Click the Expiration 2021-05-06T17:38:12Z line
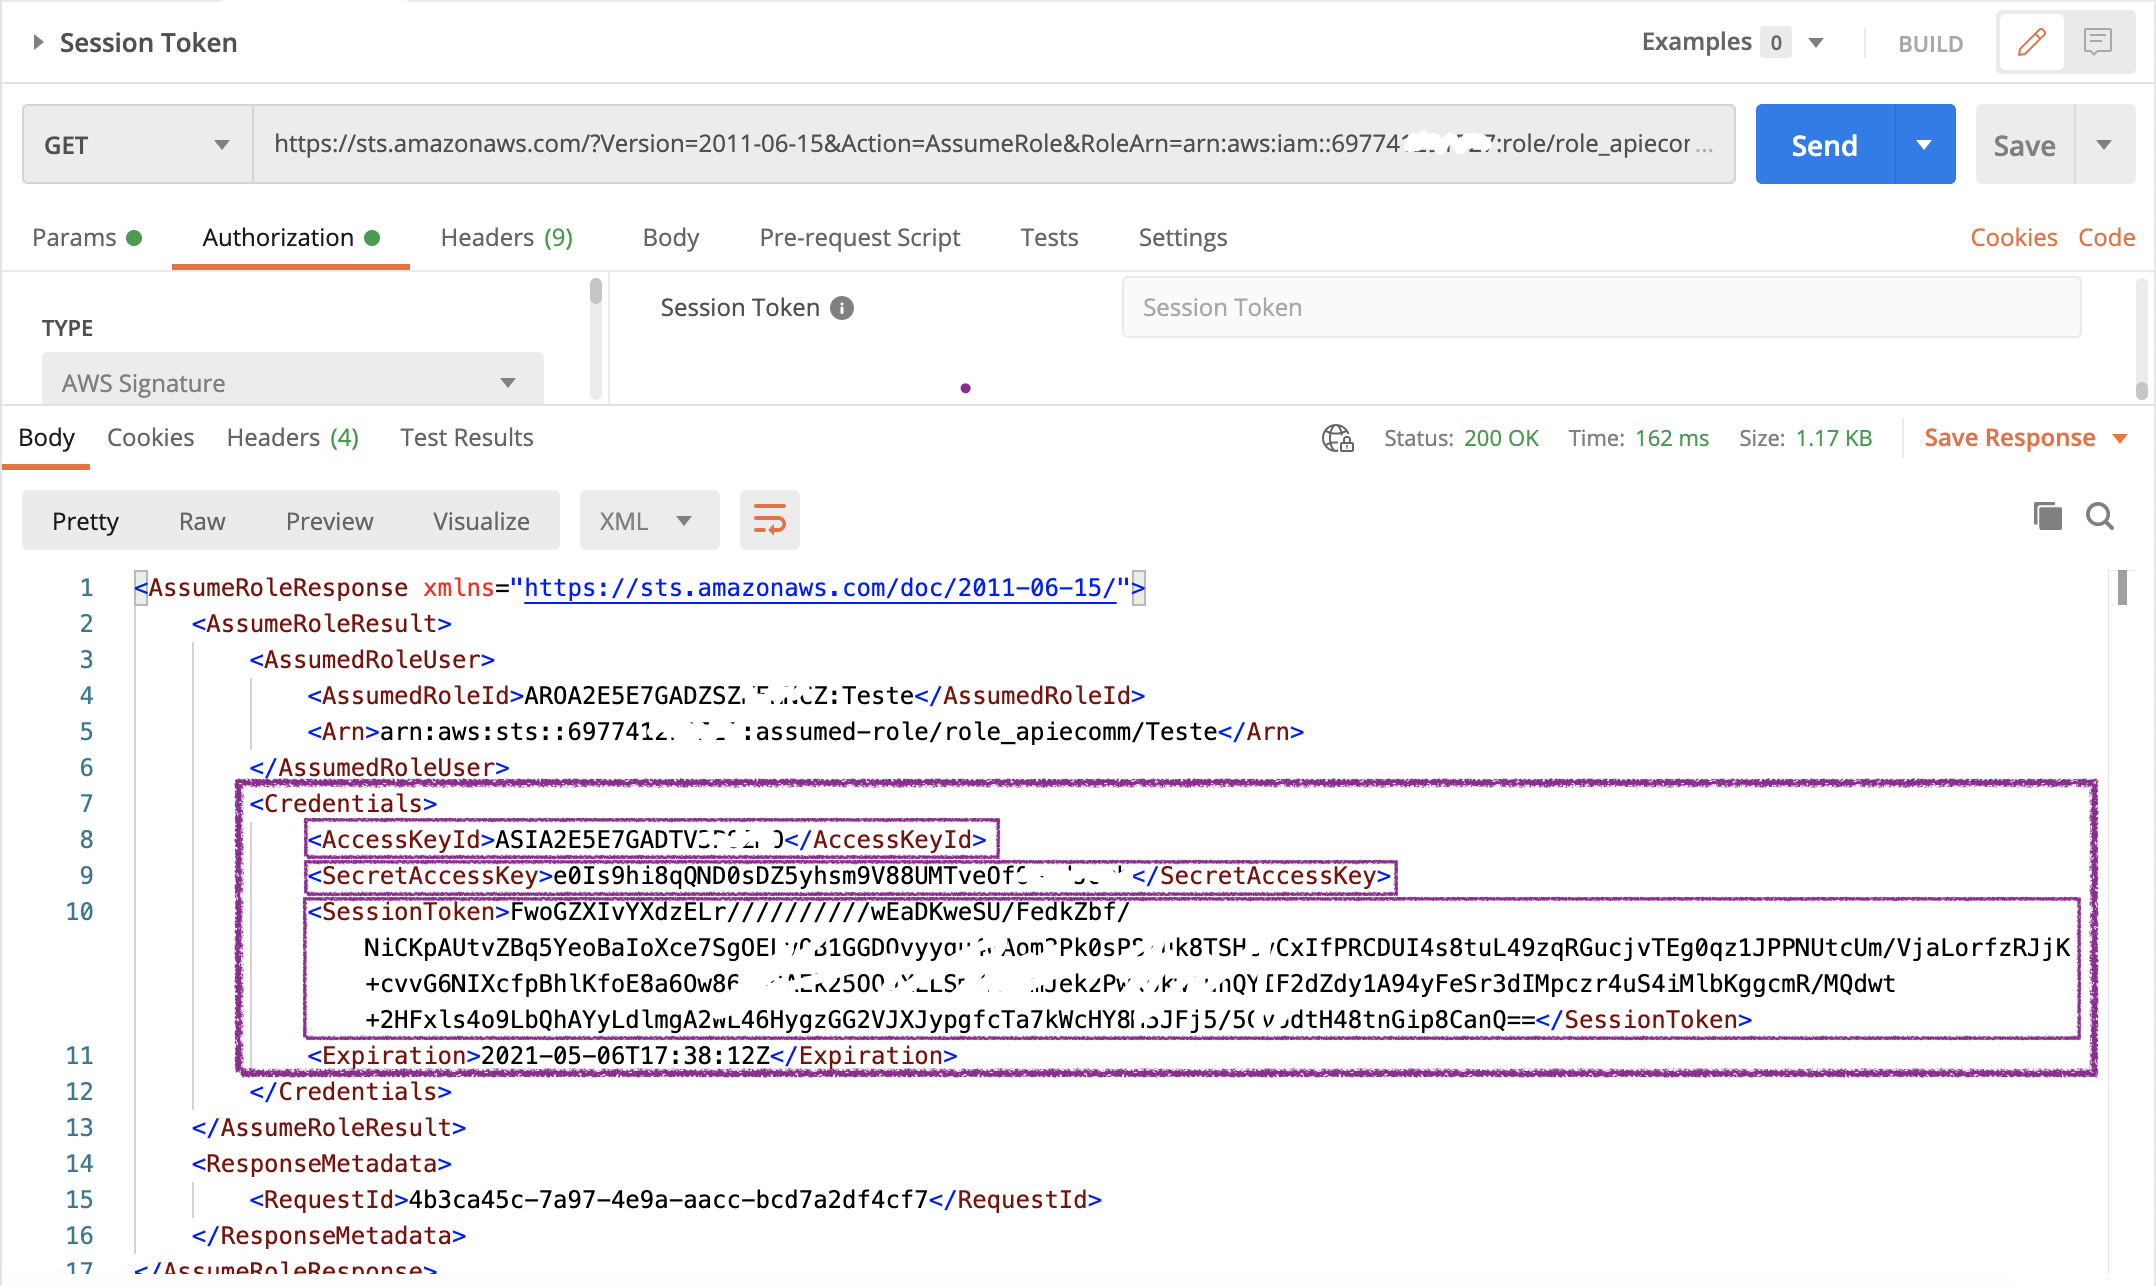Image resolution: width=2156 pixels, height=1286 pixels. pos(632,1056)
